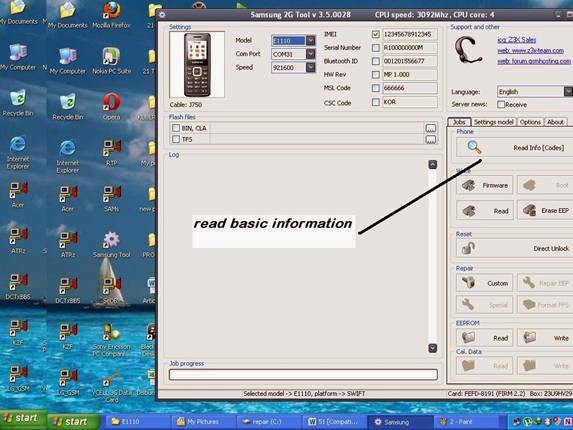Click the Job progress bar
This screenshot has width=573, height=430.
pyautogui.click(x=303, y=374)
